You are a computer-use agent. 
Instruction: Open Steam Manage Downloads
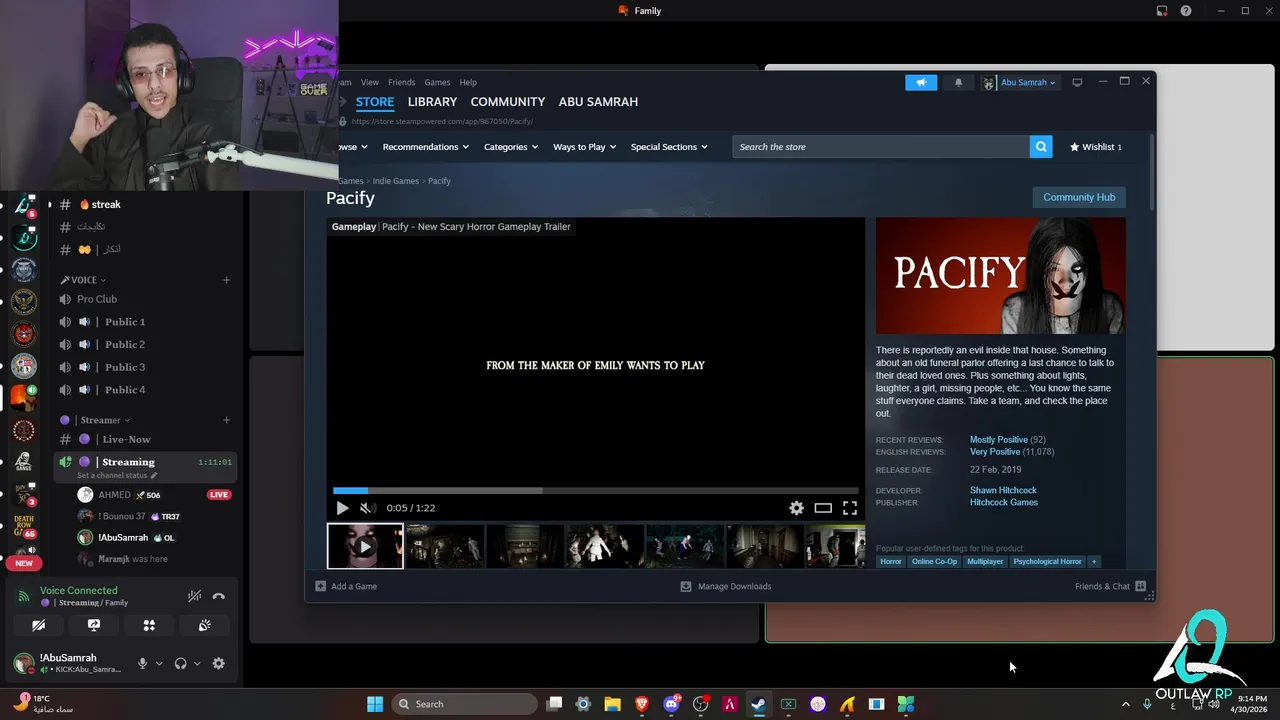click(x=726, y=586)
